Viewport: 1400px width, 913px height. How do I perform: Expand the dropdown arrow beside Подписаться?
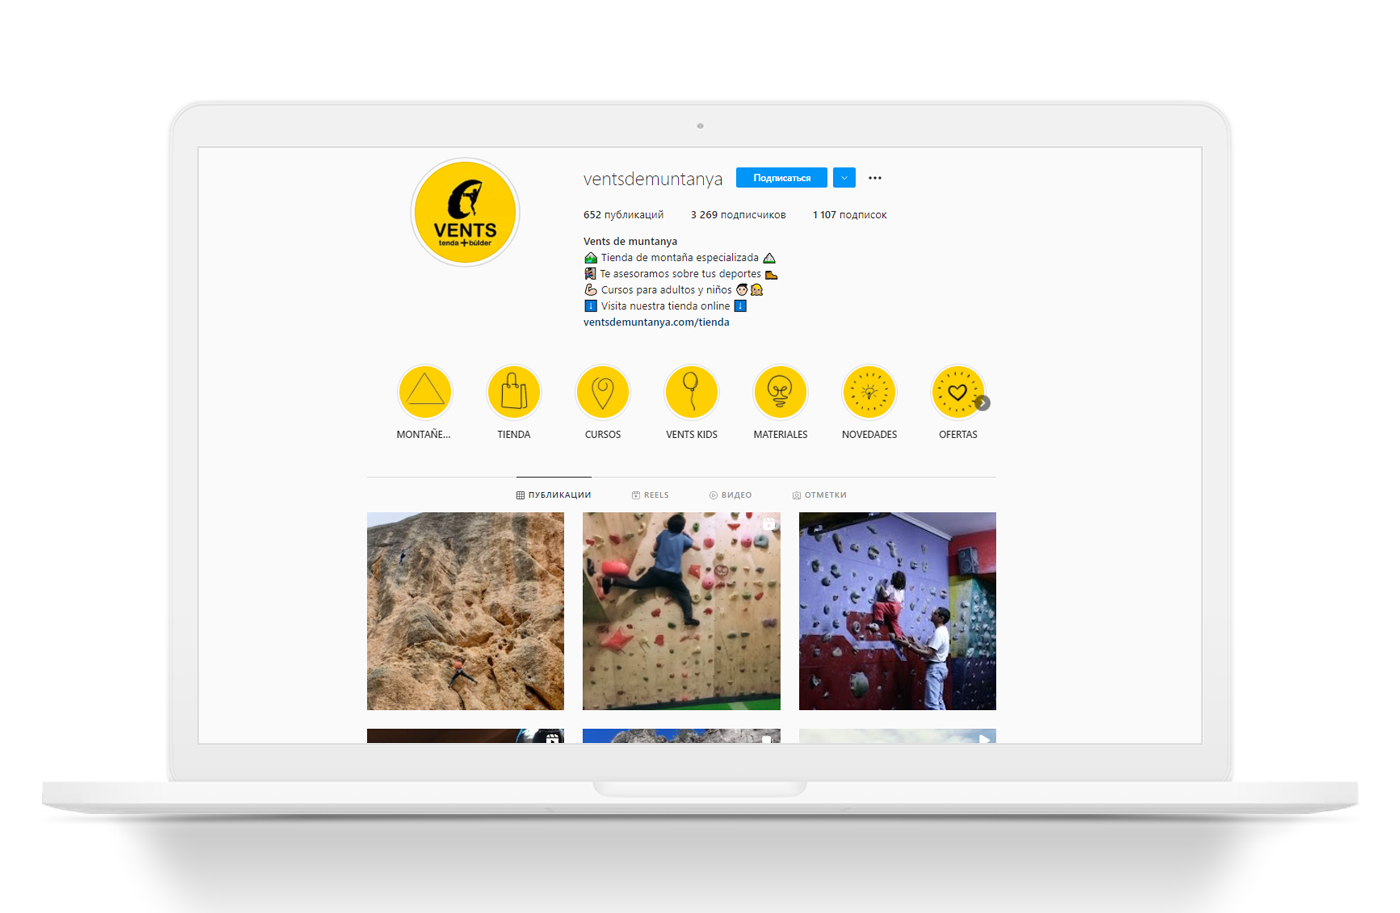(x=844, y=178)
